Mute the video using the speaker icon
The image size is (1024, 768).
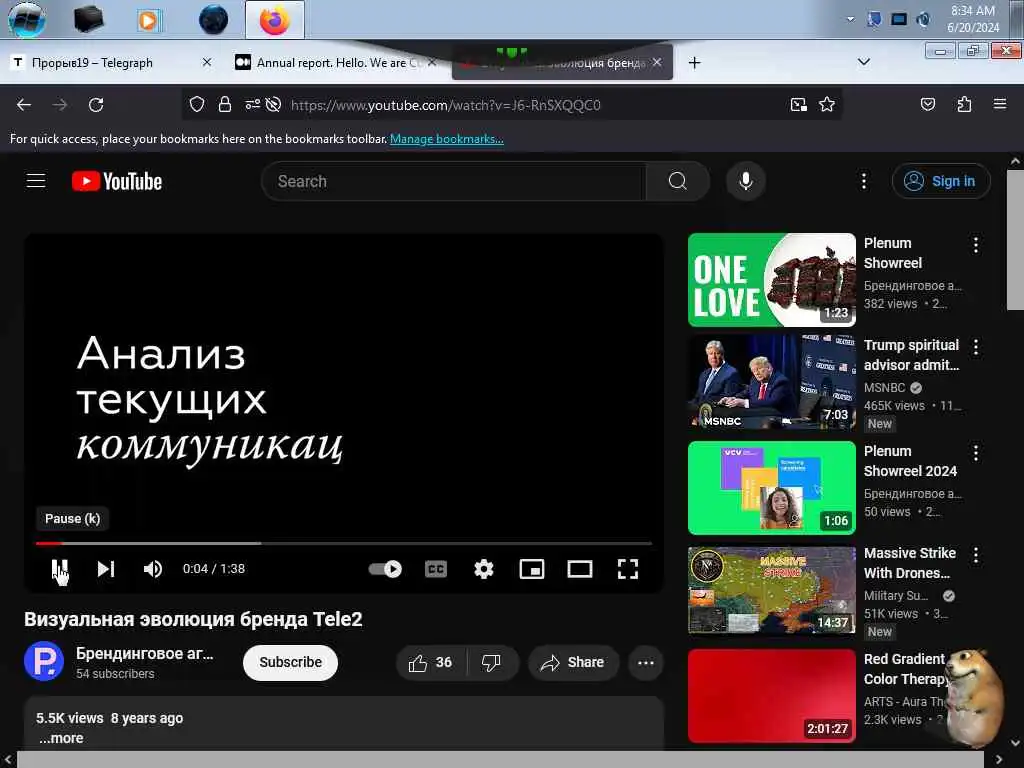[x=153, y=569]
